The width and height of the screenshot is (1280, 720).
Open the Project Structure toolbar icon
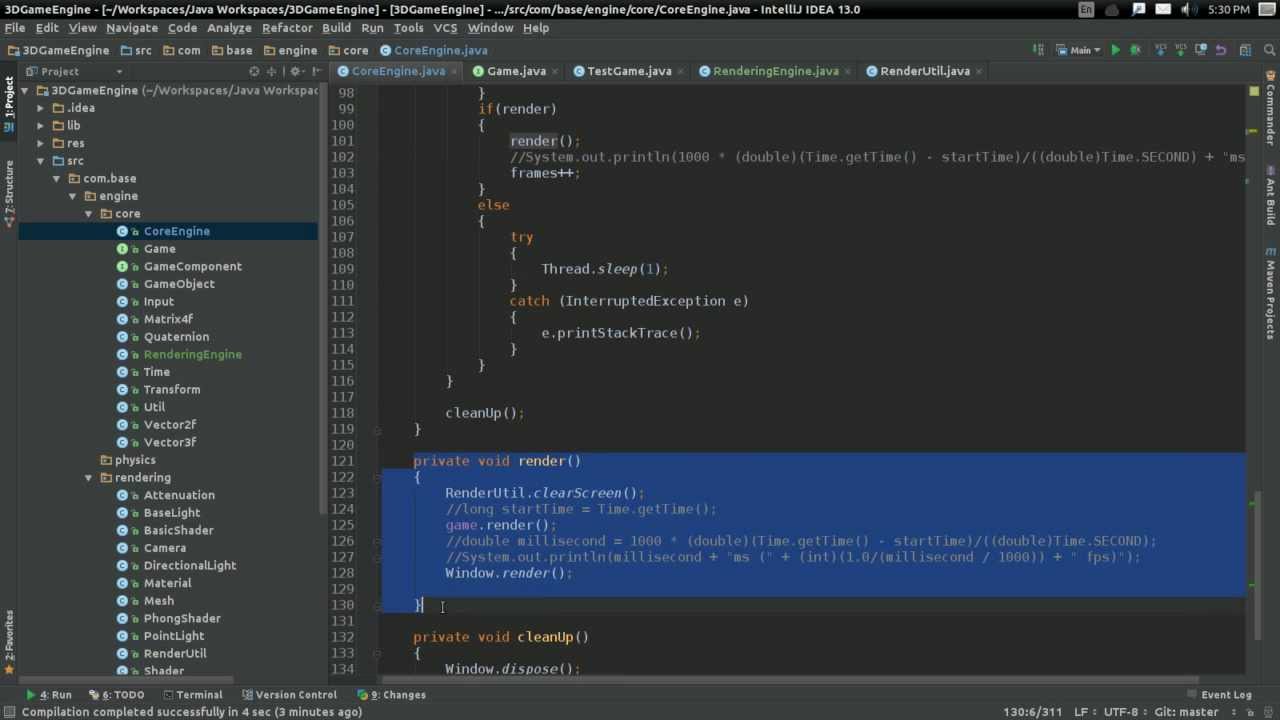click(x=1245, y=50)
